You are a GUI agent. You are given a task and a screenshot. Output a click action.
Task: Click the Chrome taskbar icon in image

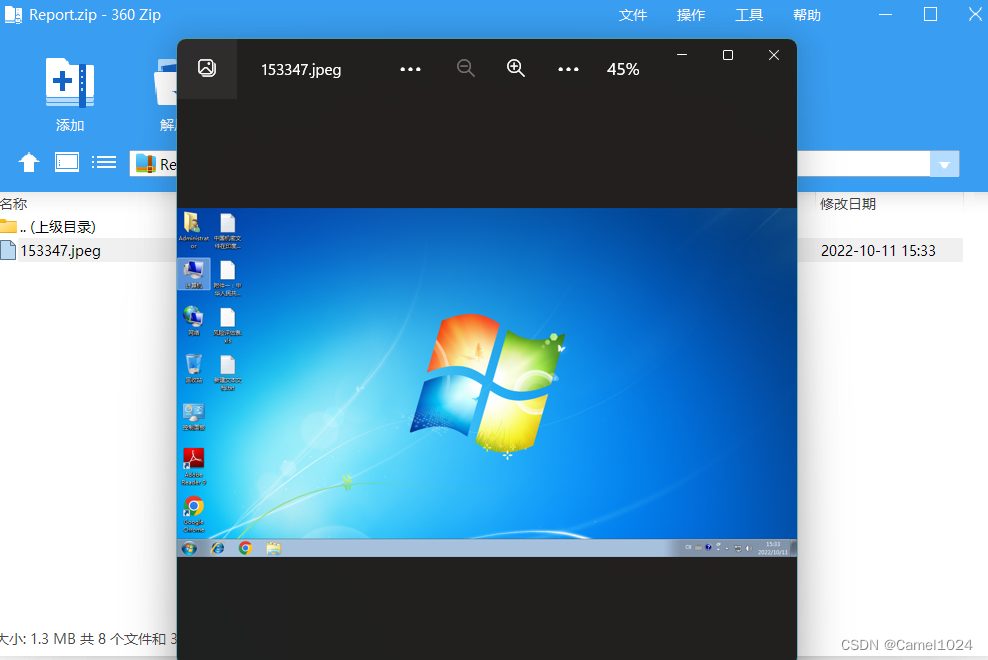pyautogui.click(x=245, y=548)
